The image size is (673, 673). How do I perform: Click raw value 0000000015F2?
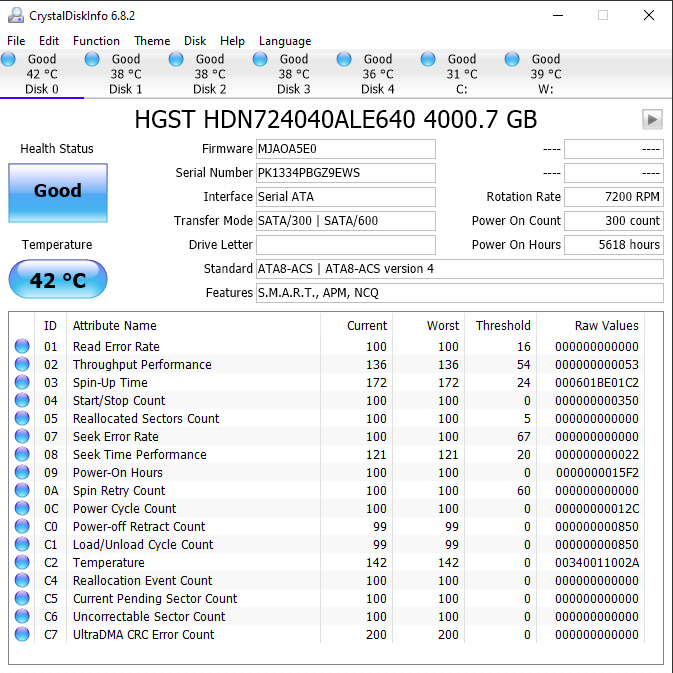coord(597,473)
